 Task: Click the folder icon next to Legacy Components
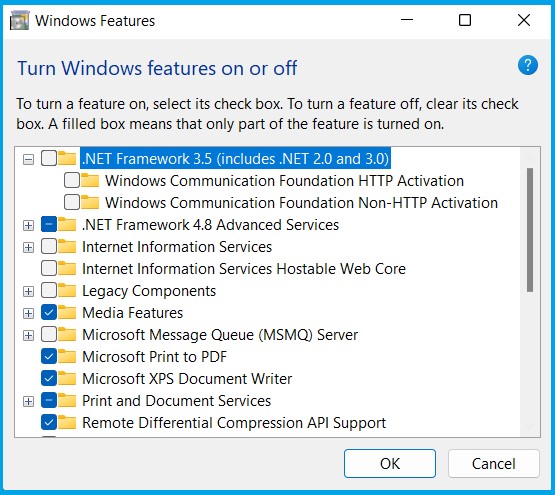point(67,291)
